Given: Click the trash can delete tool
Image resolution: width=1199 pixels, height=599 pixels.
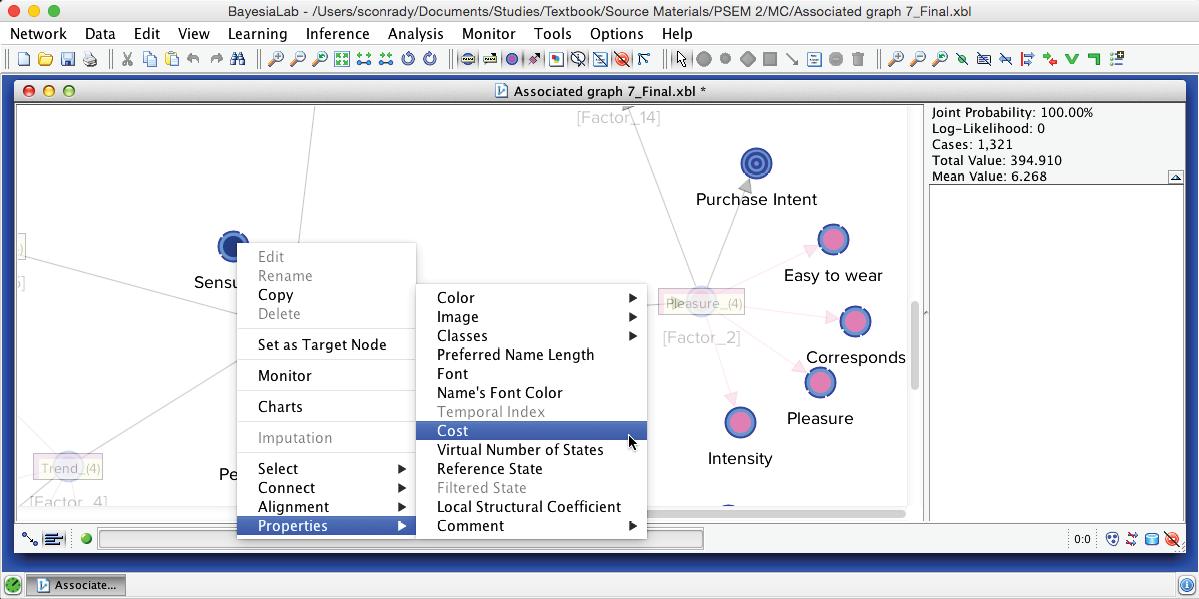Looking at the screenshot, I should point(858,59).
